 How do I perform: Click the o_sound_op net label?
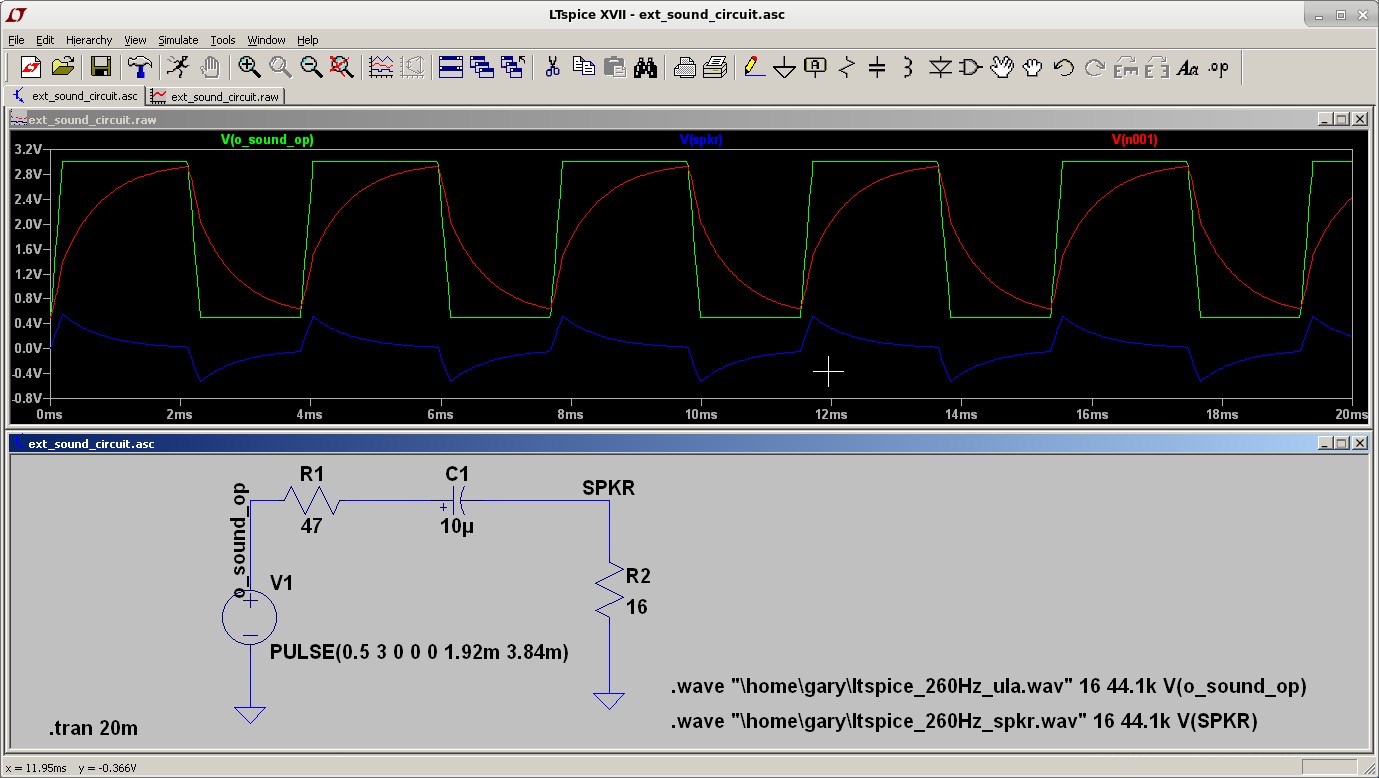240,540
